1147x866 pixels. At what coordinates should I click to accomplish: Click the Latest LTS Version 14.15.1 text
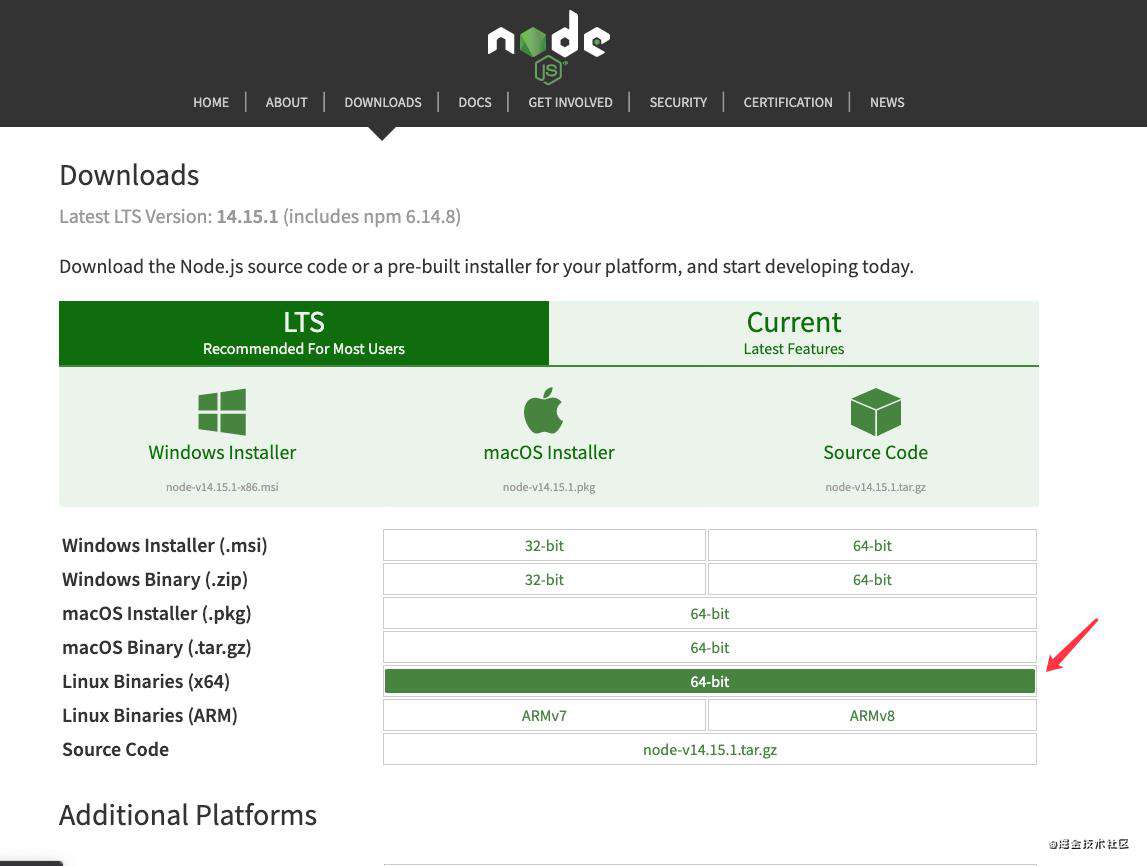tap(260, 216)
